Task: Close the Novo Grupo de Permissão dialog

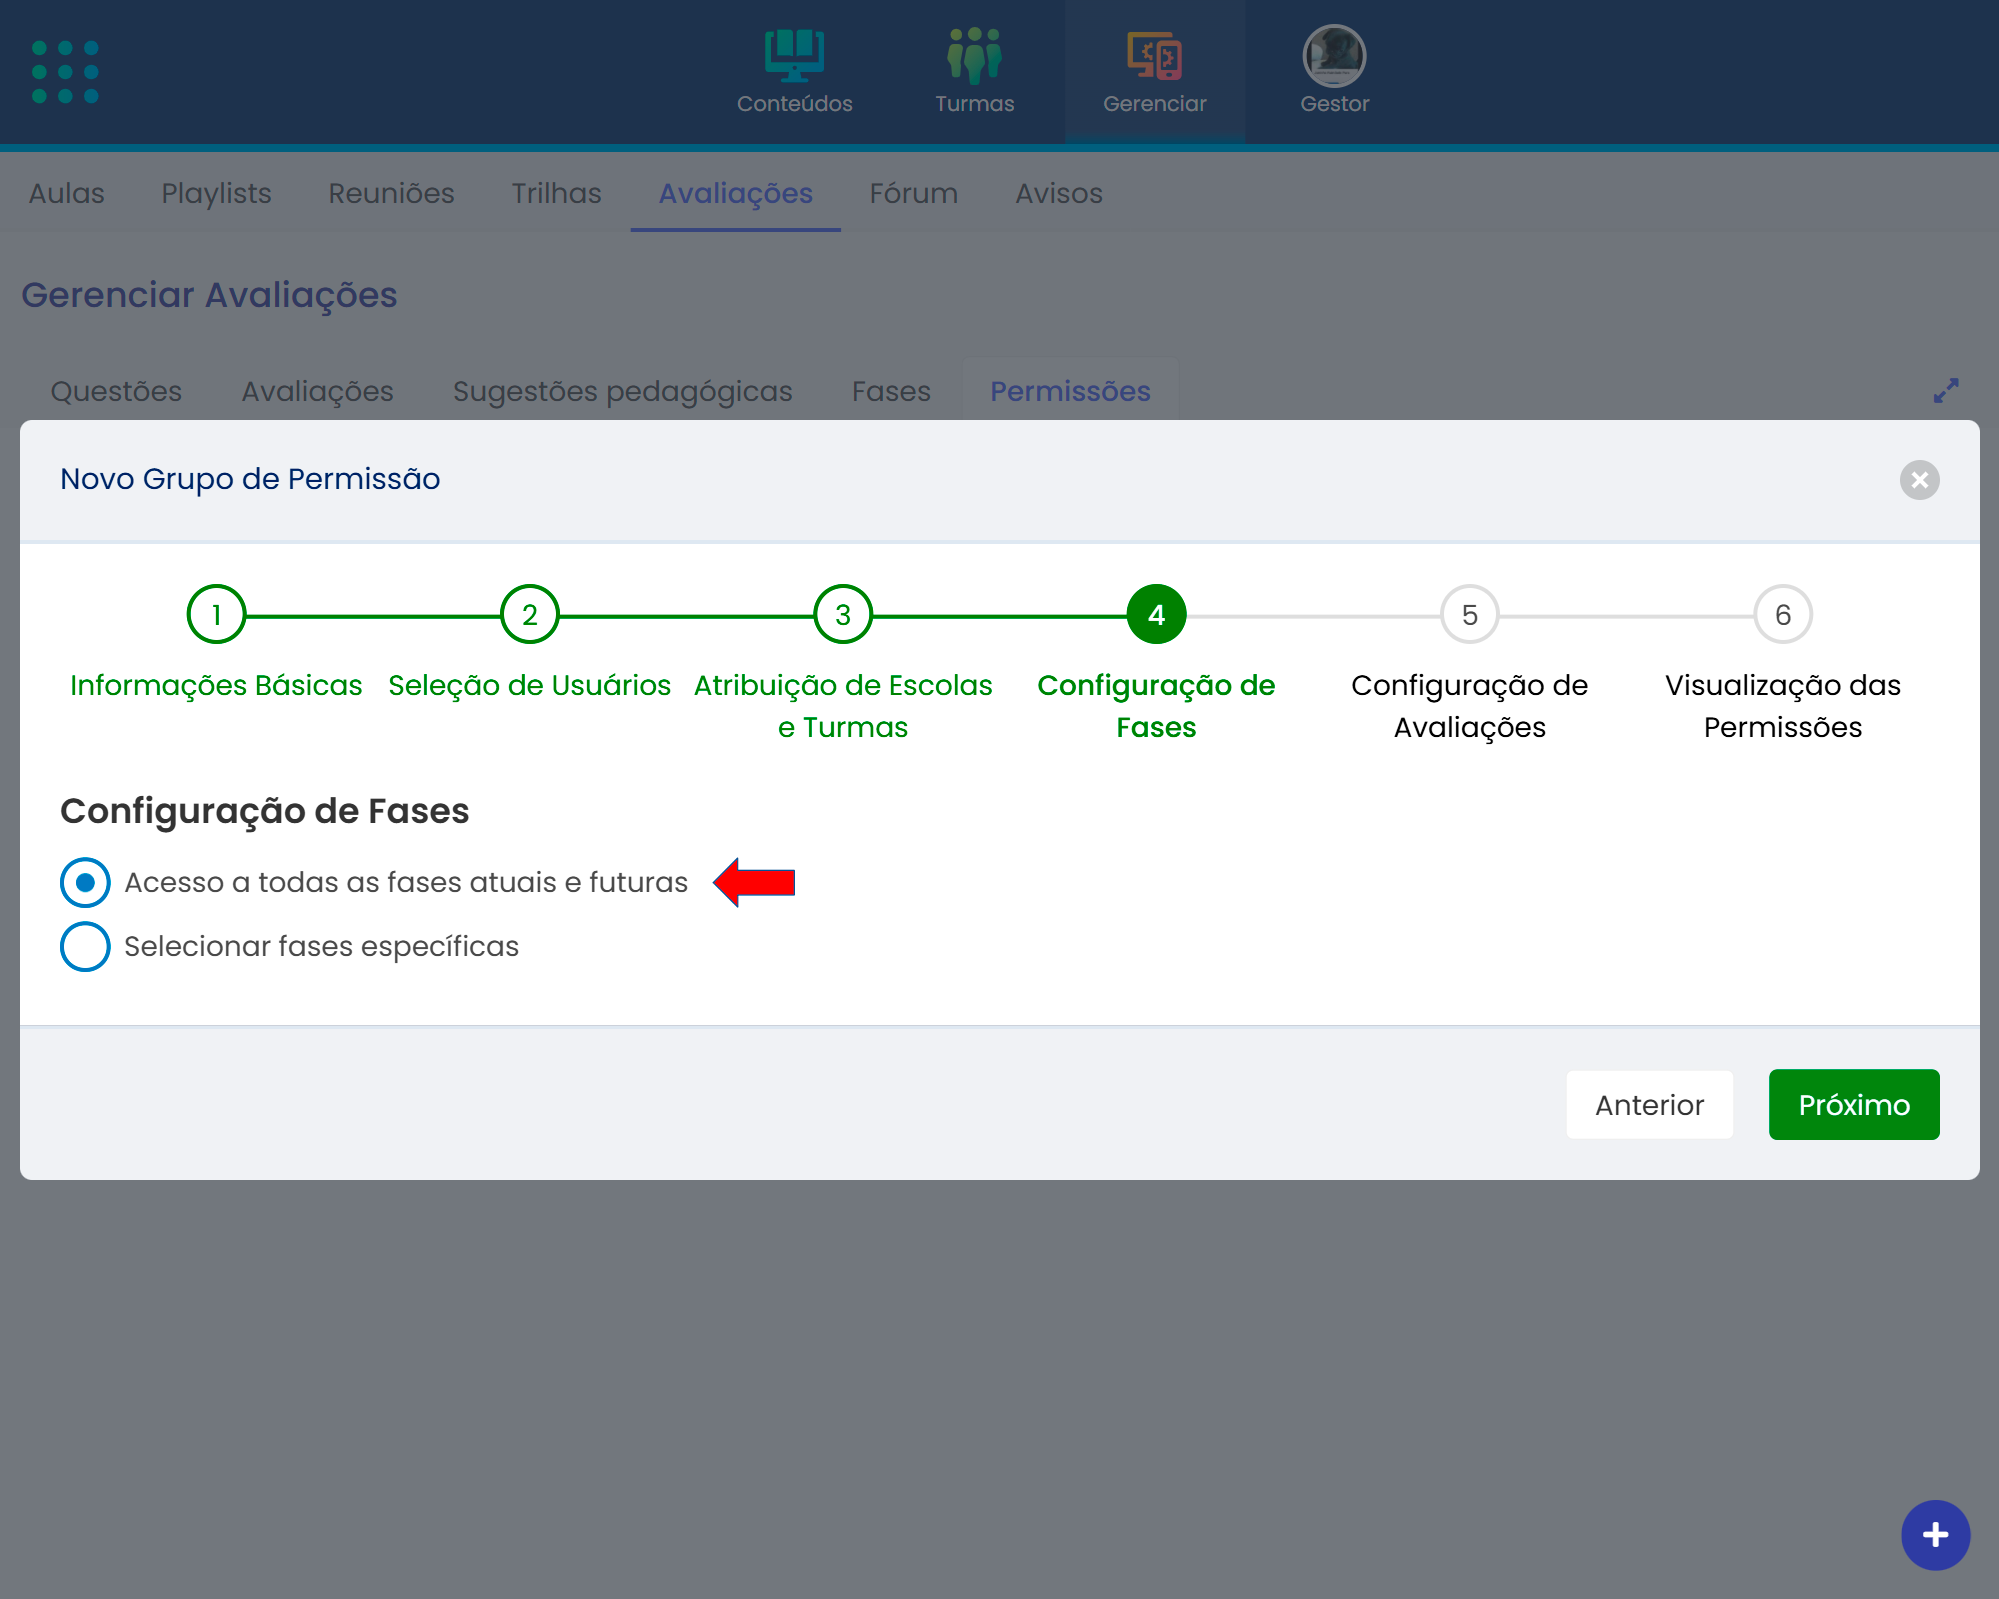Action: (1919, 480)
